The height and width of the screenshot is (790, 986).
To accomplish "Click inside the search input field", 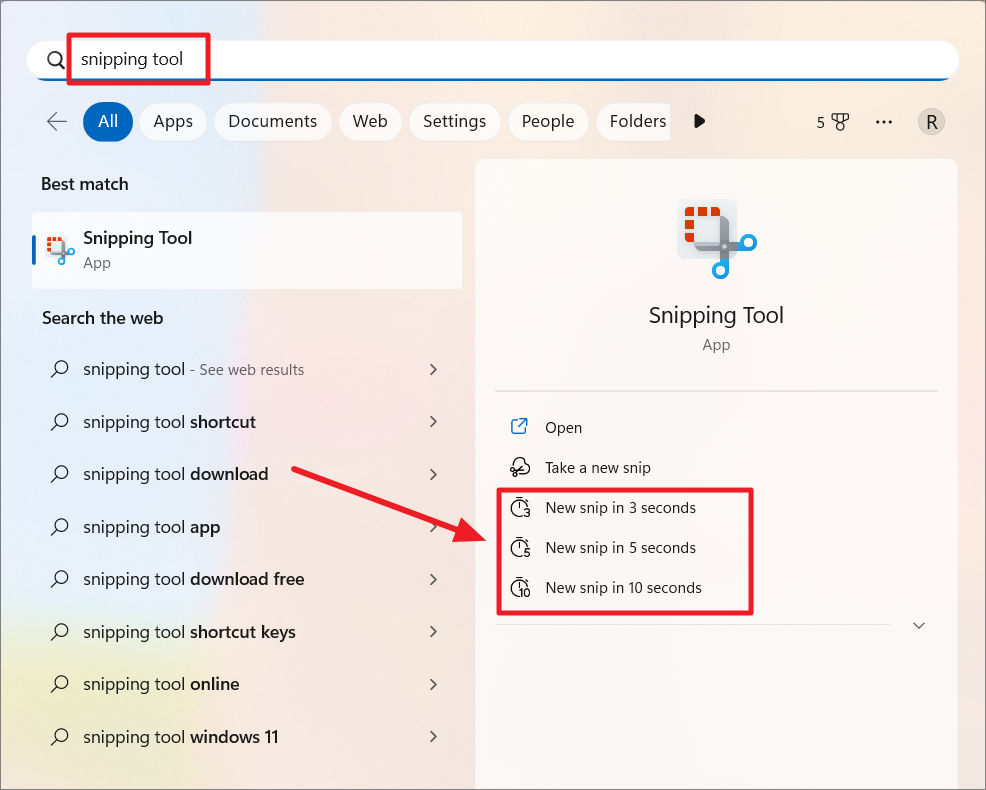I will pyautogui.click(x=400, y=59).
